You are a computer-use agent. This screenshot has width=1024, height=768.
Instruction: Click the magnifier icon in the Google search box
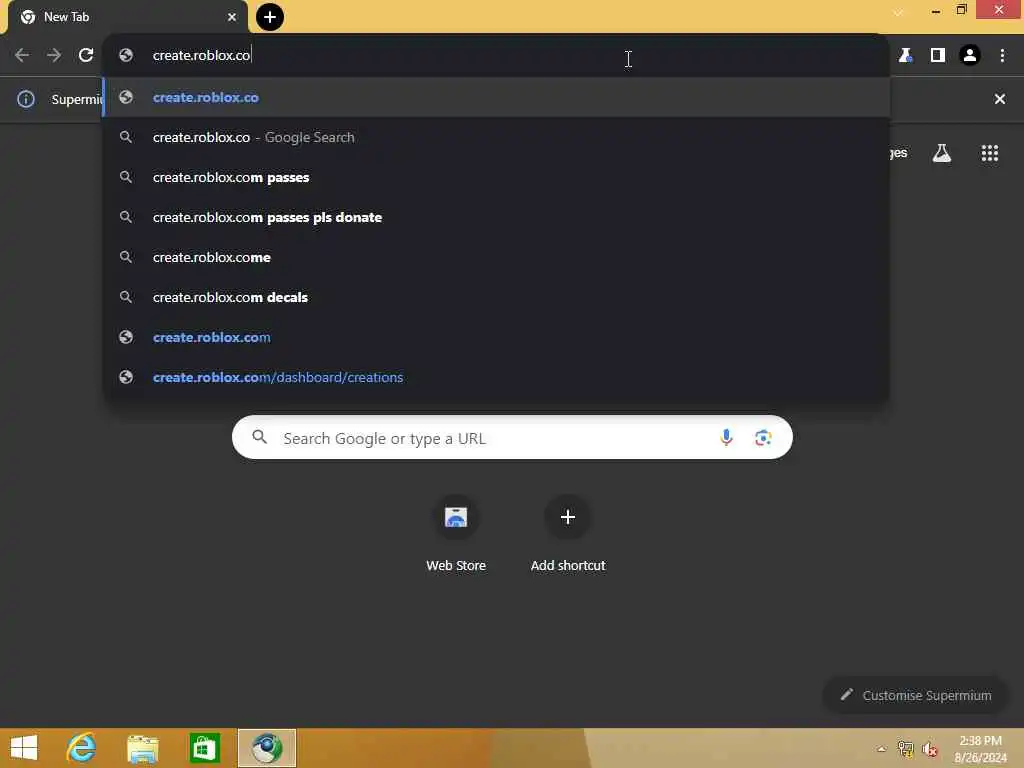click(259, 437)
